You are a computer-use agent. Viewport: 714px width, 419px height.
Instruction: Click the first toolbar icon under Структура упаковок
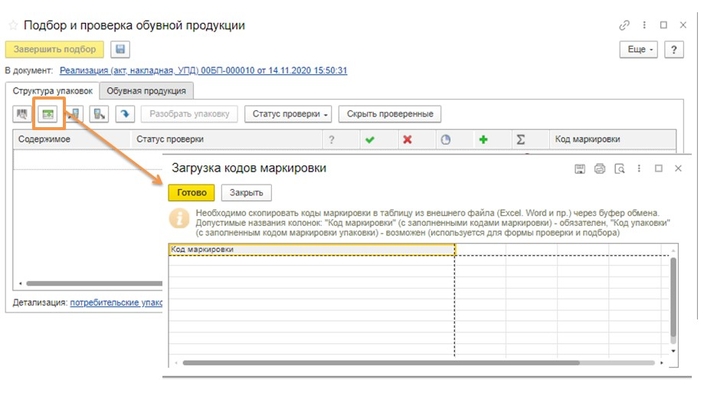(21, 114)
